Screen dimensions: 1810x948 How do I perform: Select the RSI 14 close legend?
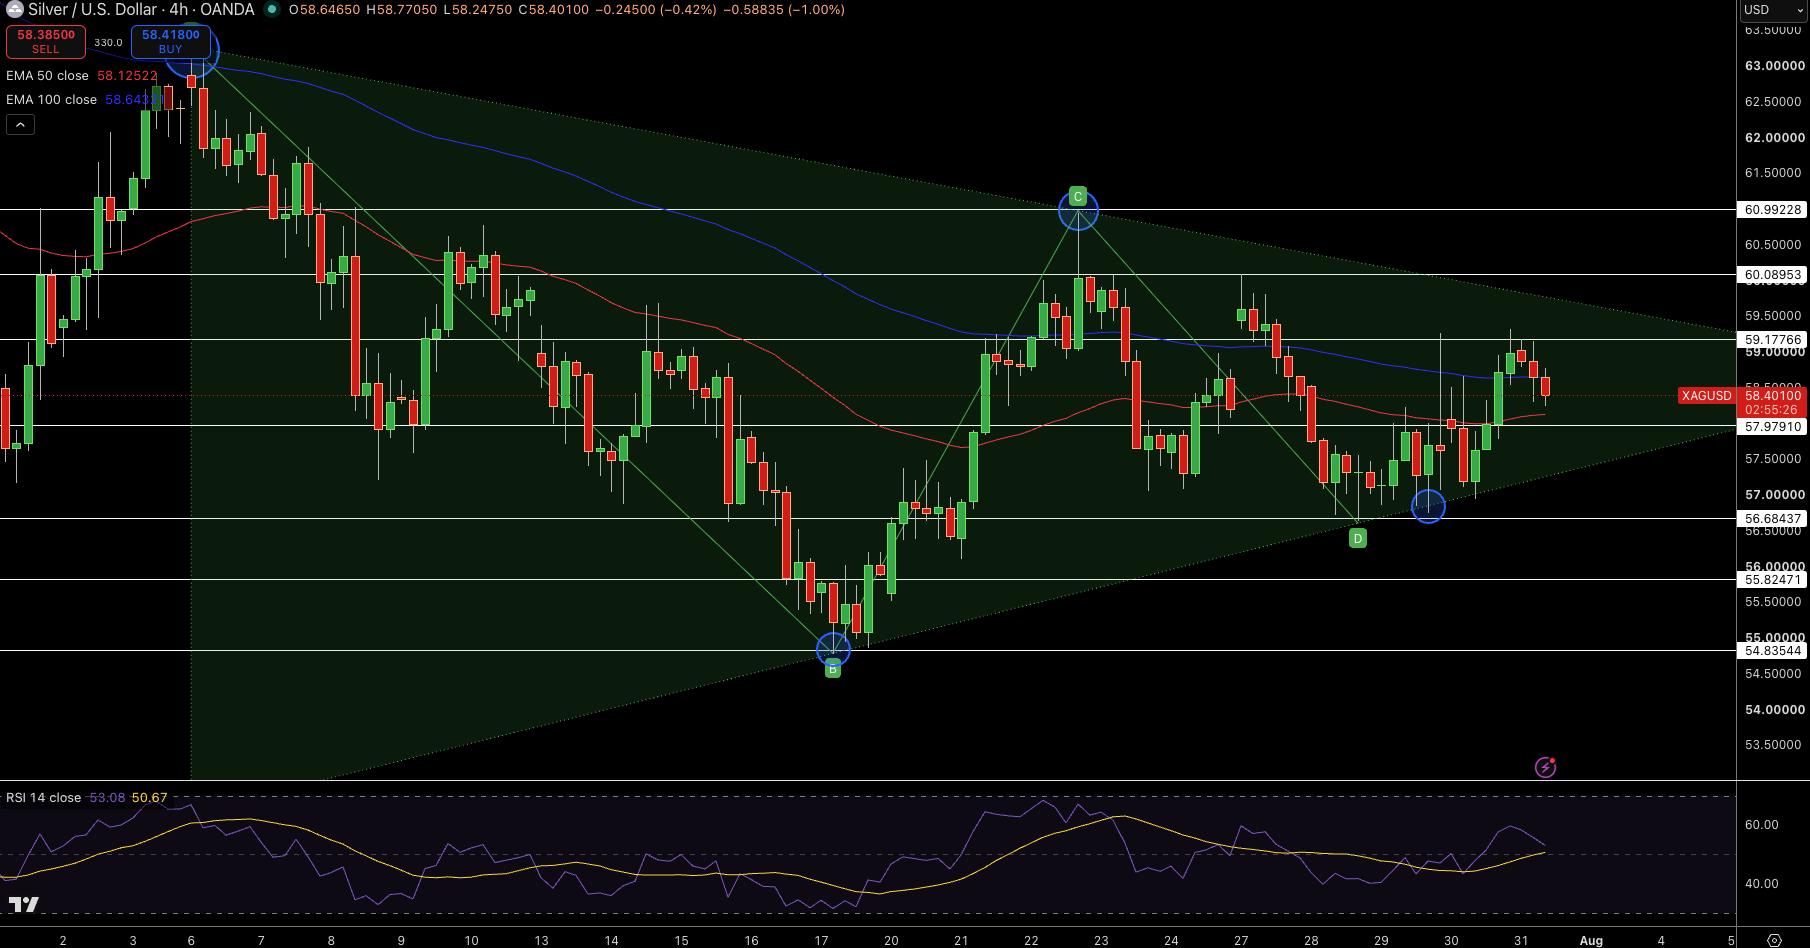pyautogui.click(x=43, y=797)
